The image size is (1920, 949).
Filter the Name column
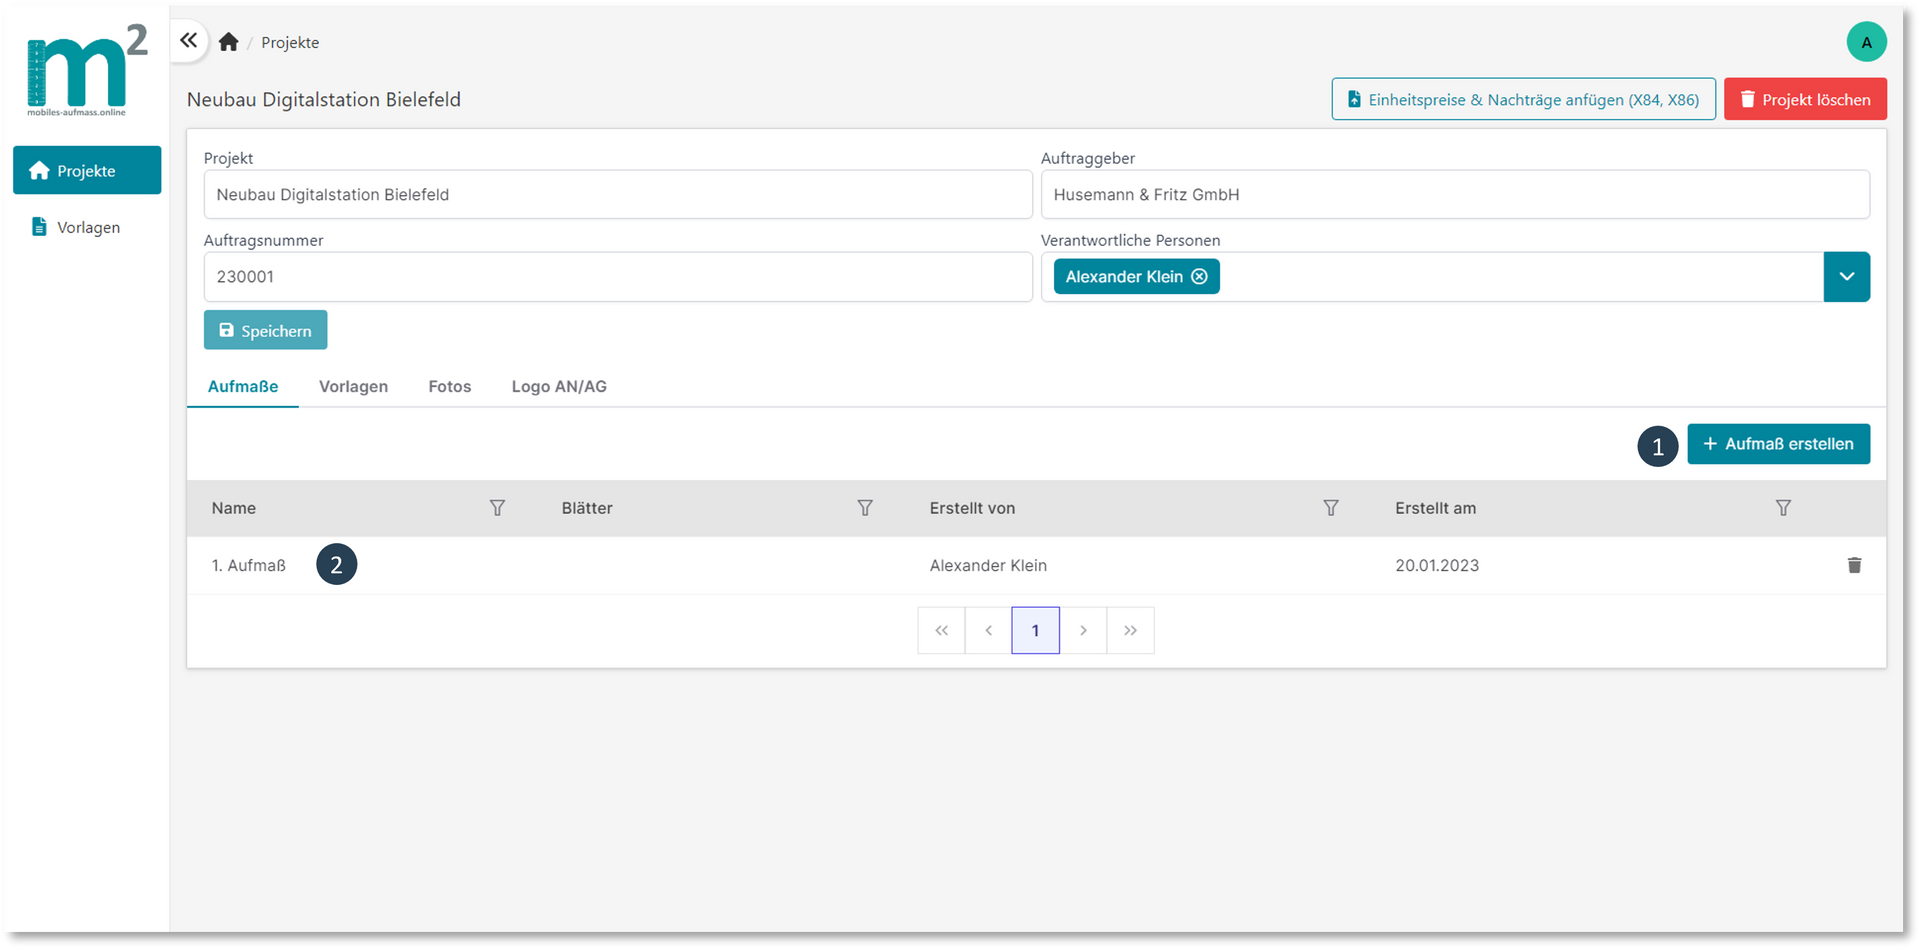click(x=497, y=508)
